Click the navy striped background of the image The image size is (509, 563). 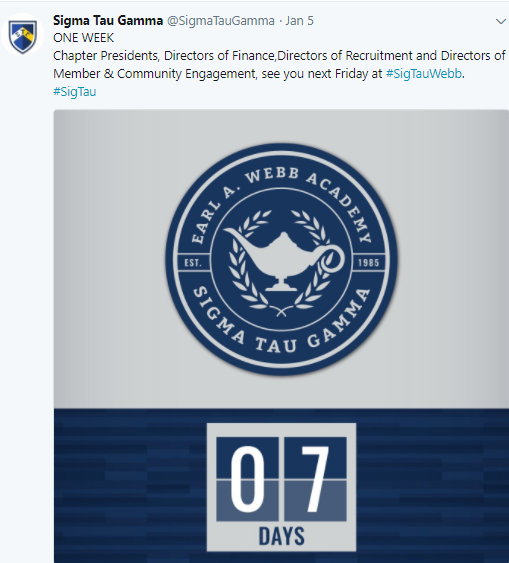pos(129,485)
